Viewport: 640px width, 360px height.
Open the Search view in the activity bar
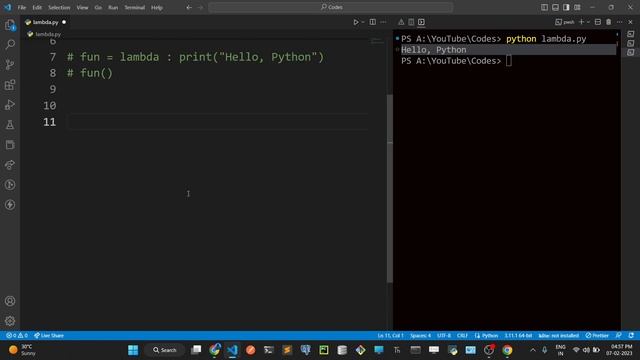[10, 44]
